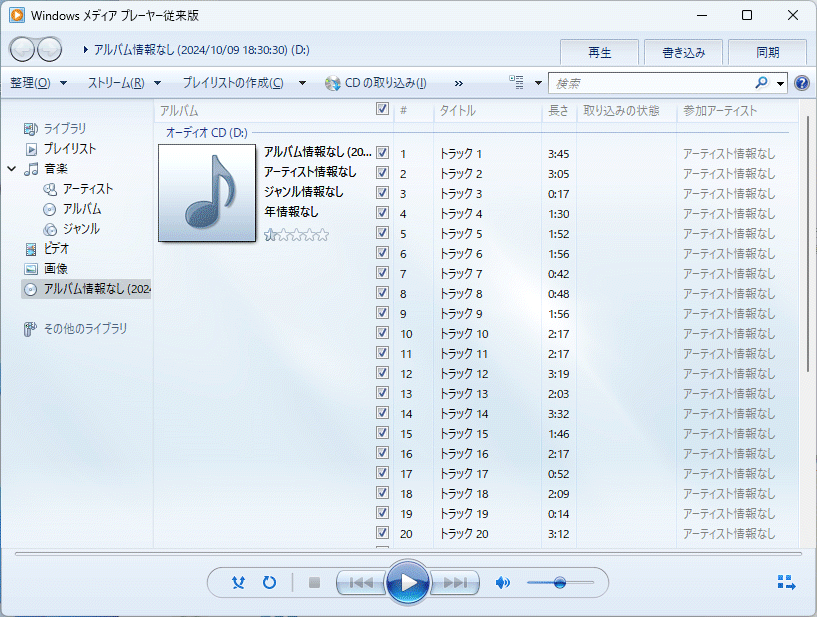The image size is (817, 617).
Task: Toggle repeat mode
Action: [x=269, y=582]
